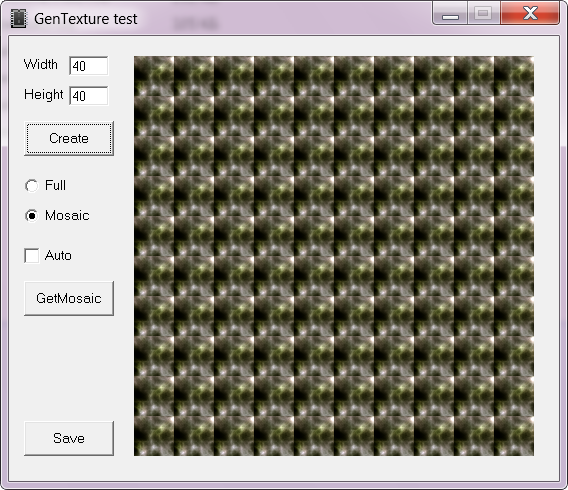Click the GenTexture test title bar text
The height and width of the screenshot is (490, 568).
(85, 19)
